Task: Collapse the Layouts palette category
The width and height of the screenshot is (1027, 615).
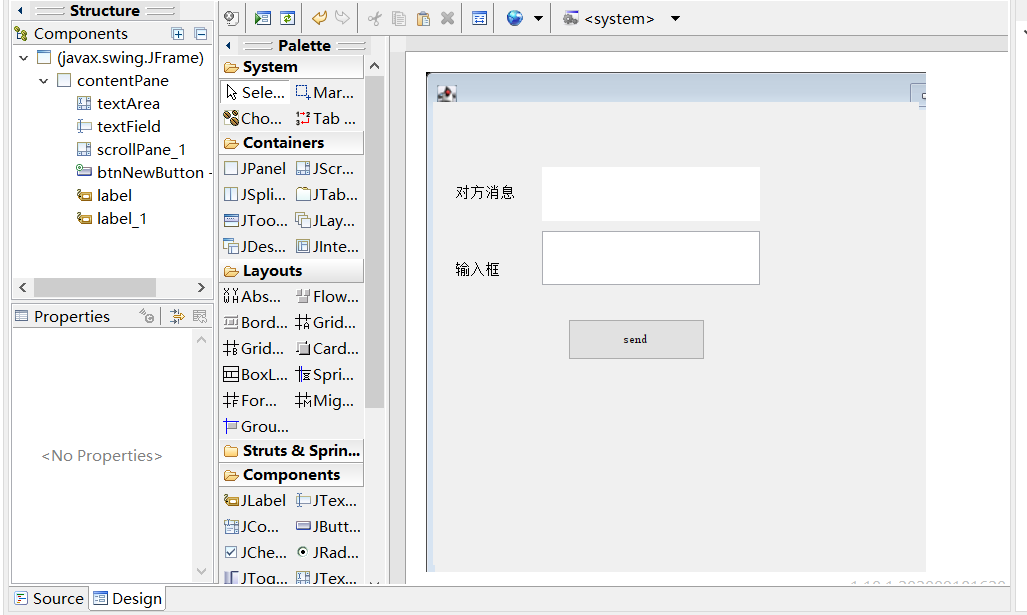Action: click(291, 270)
